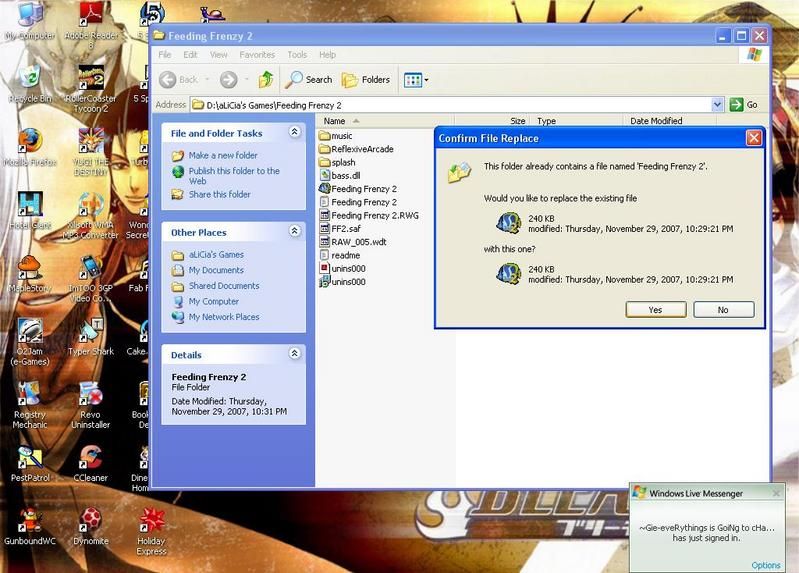This screenshot has height=573, width=799.
Task: Click No in Confirm File Replace
Action: [723, 310]
